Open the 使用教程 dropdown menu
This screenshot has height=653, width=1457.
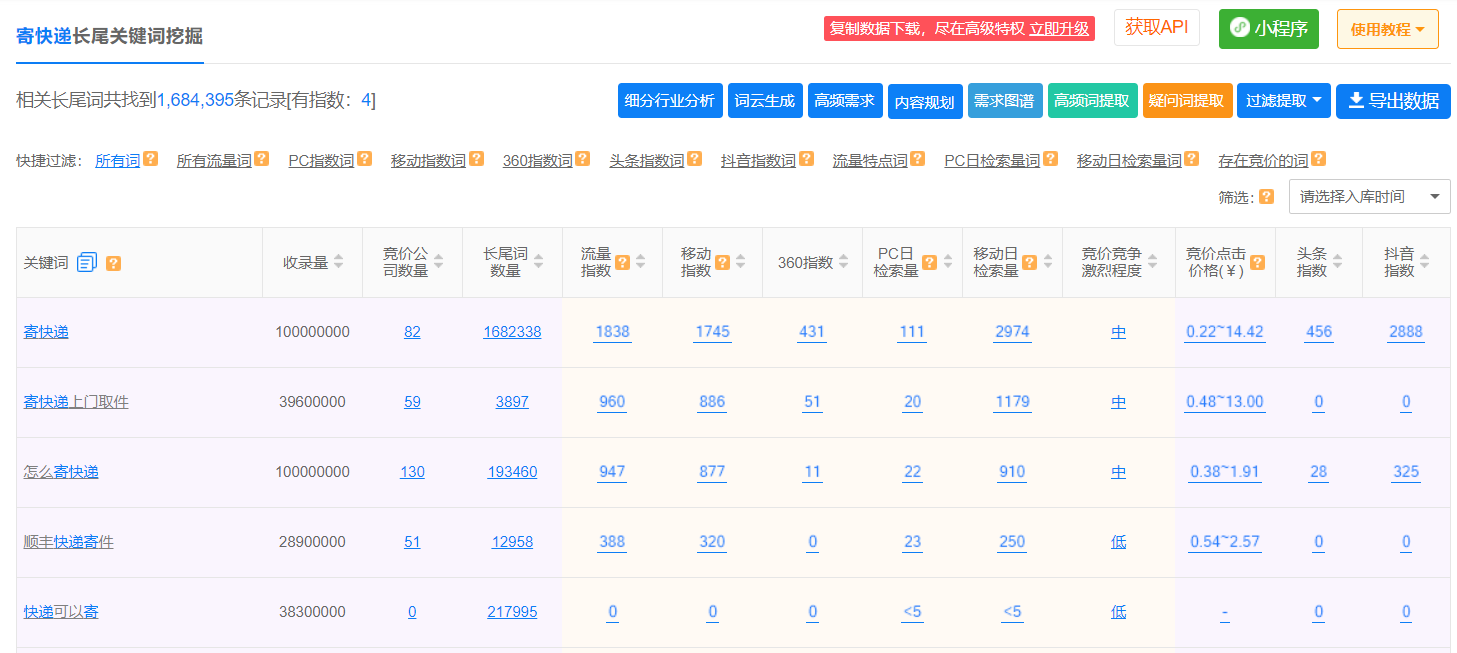1387,29
